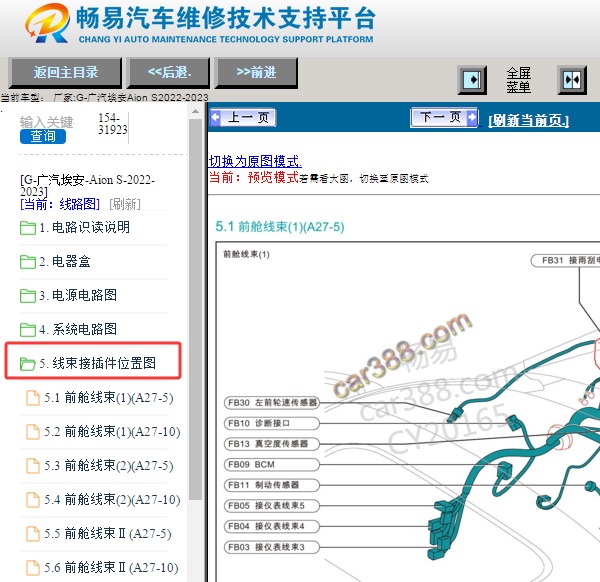Go to next page with 下一页
Image resolution: width=600 pixels, height=582 pixels.
[444, 117]
